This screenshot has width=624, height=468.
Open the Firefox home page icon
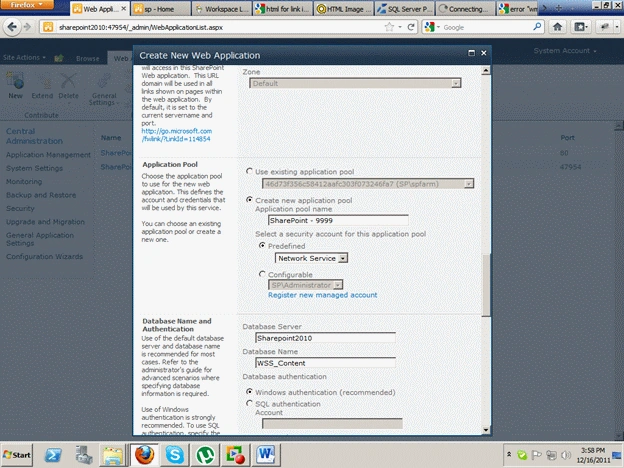pyautogui.click(x=558, y=27)
